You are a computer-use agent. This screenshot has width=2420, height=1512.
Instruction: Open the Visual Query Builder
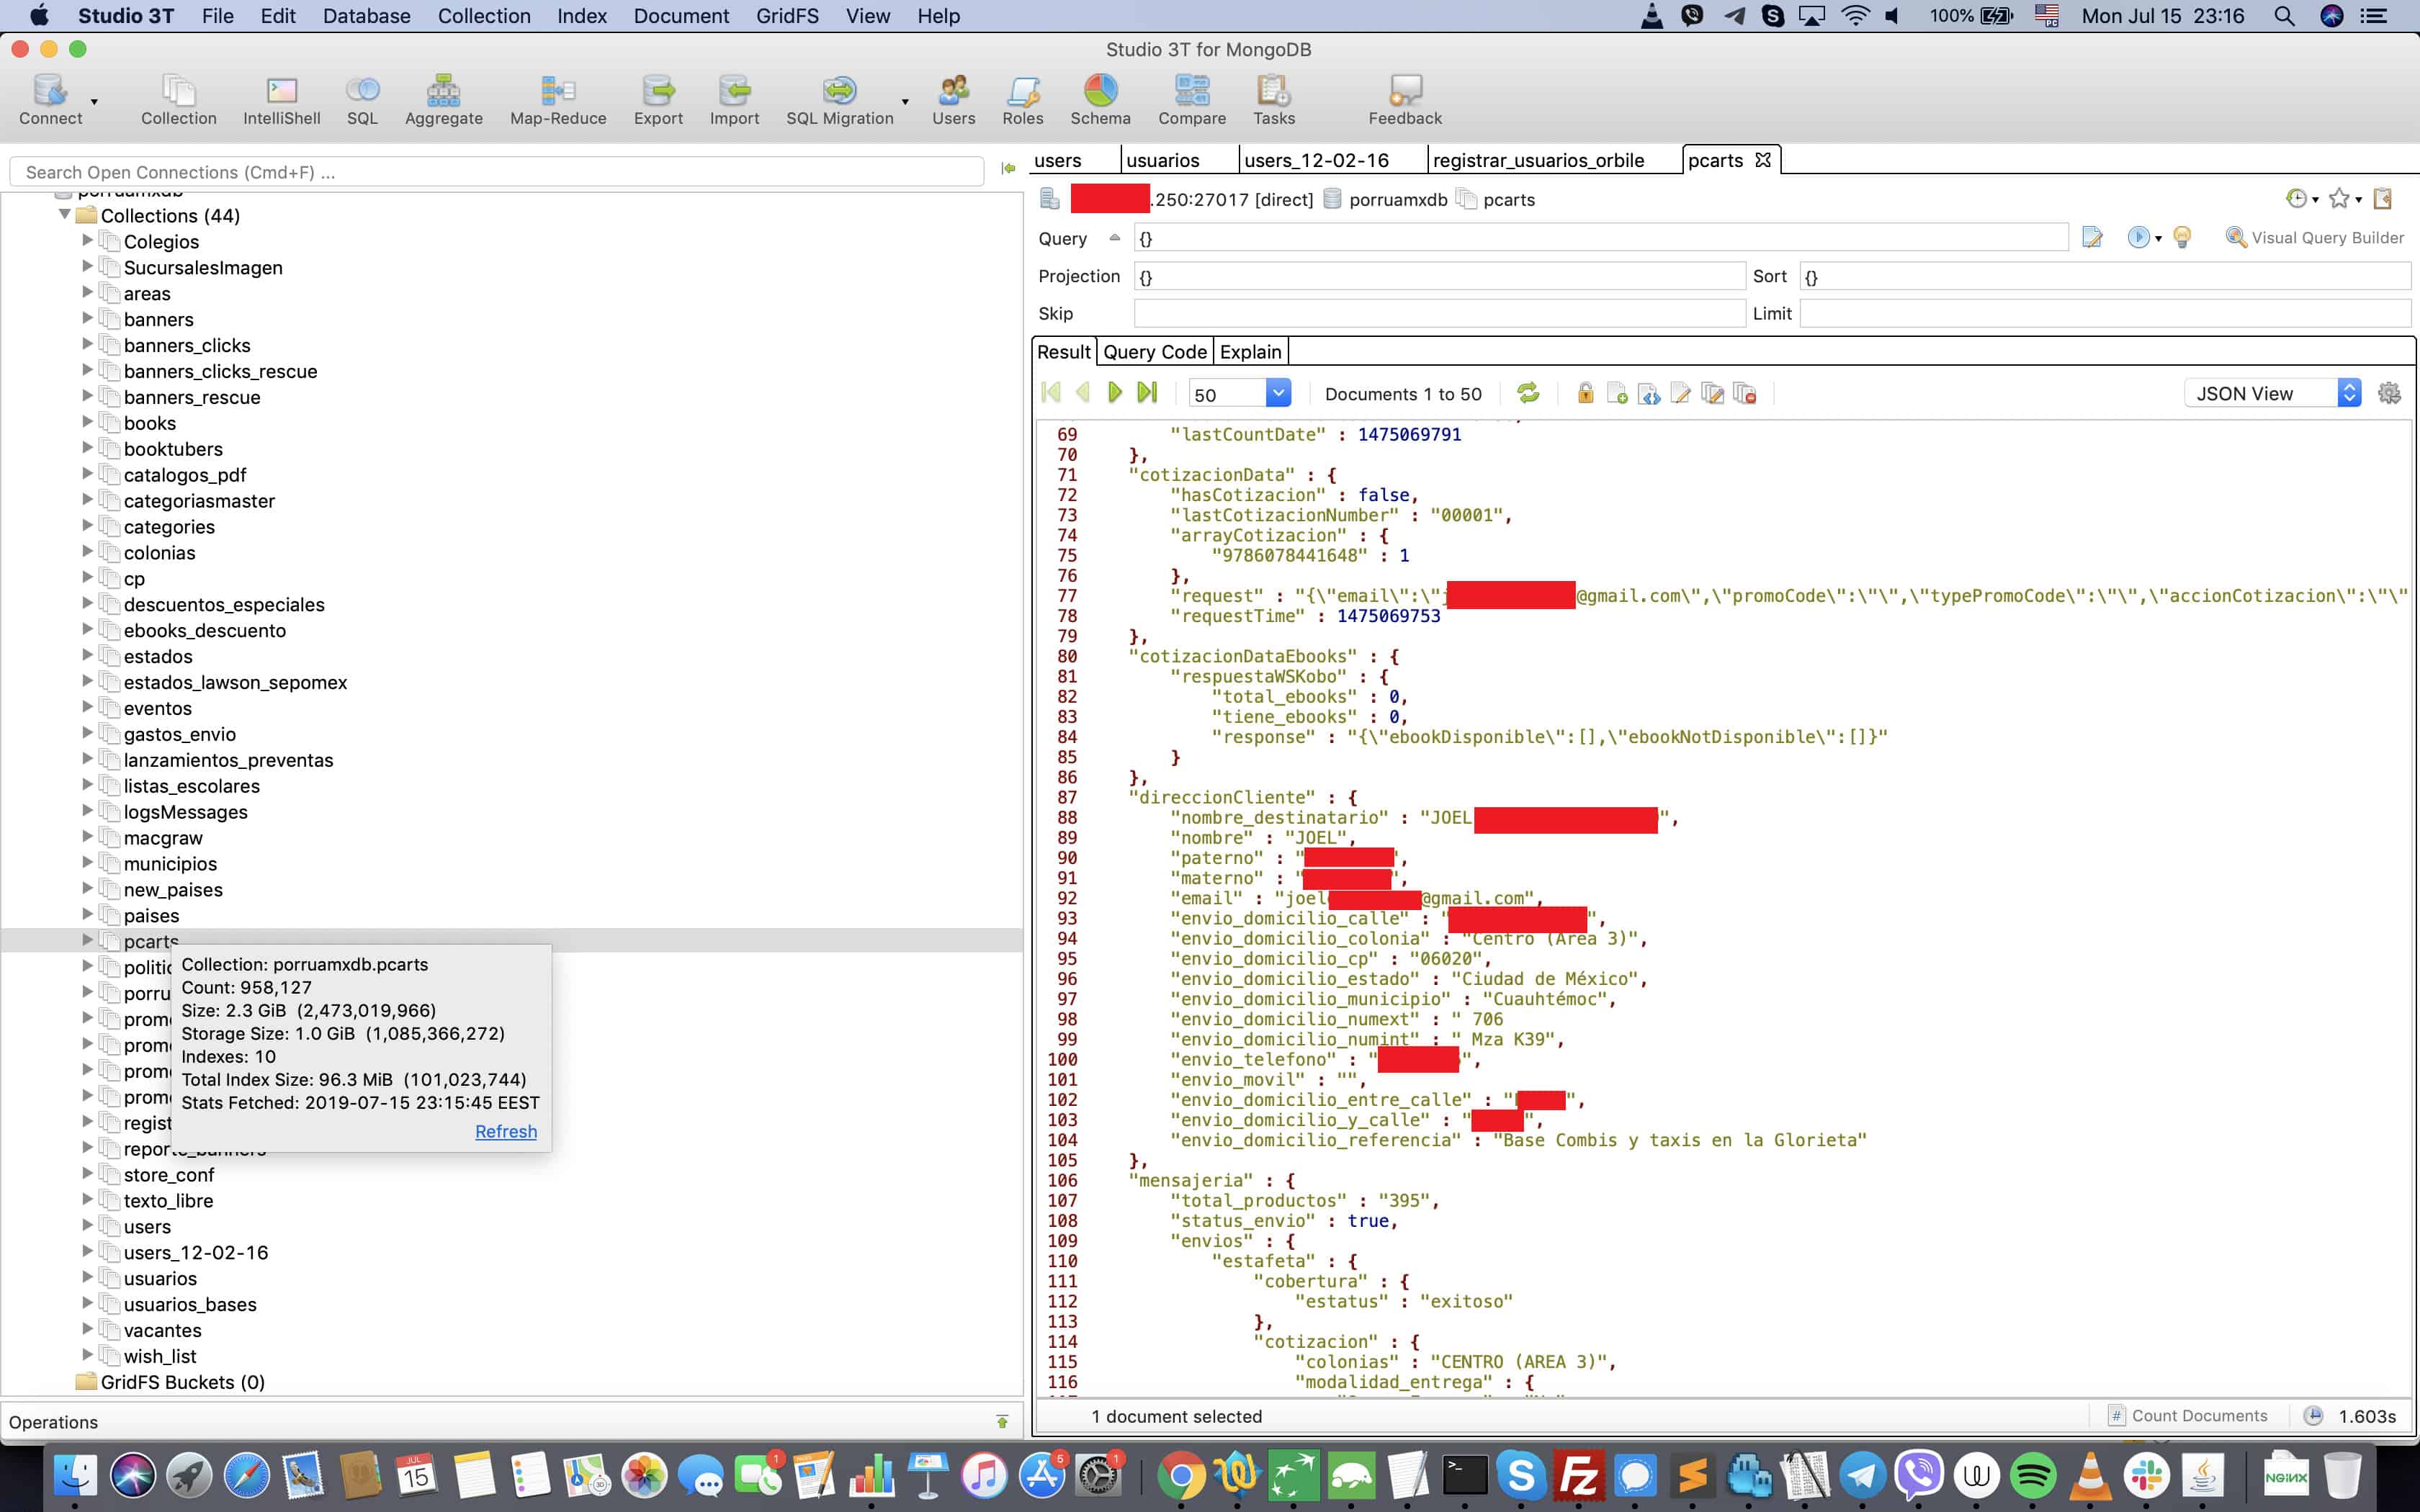(2314, 238)
